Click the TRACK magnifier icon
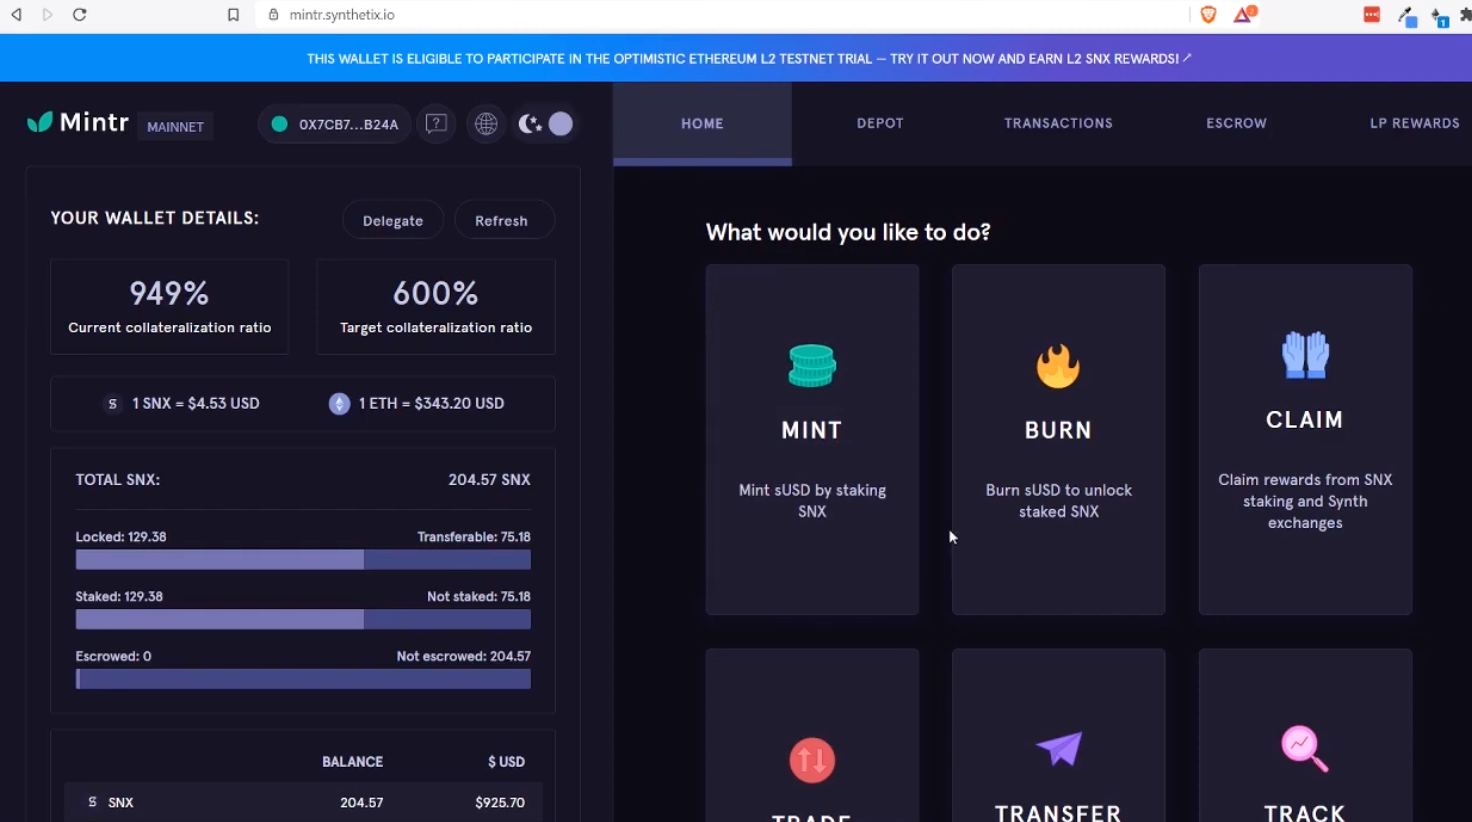 (1305, 749)
